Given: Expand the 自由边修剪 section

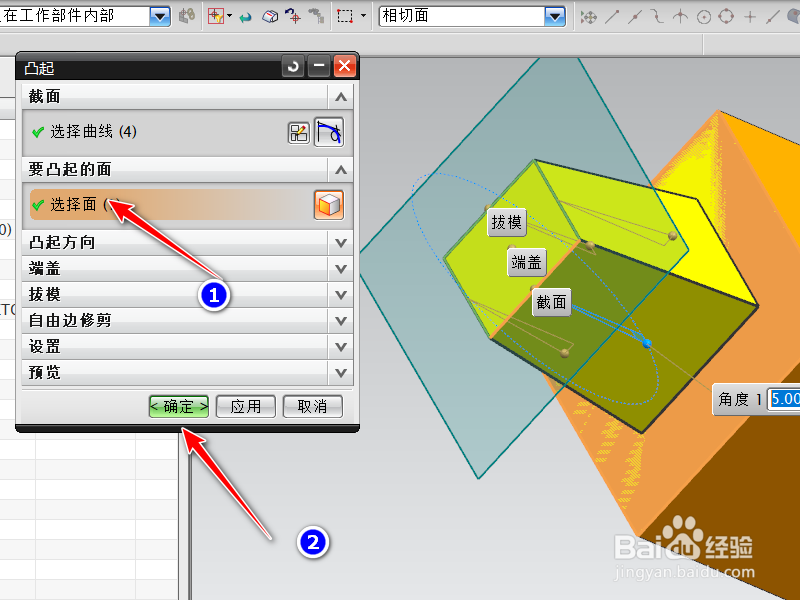Looking at the screenshot, I should (341, 321).
